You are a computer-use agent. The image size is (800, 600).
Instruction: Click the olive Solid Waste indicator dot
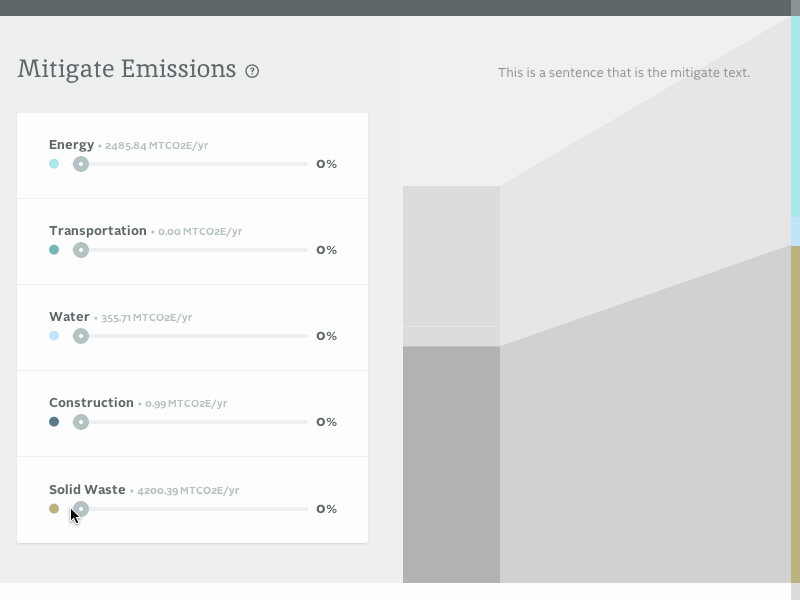55,509
